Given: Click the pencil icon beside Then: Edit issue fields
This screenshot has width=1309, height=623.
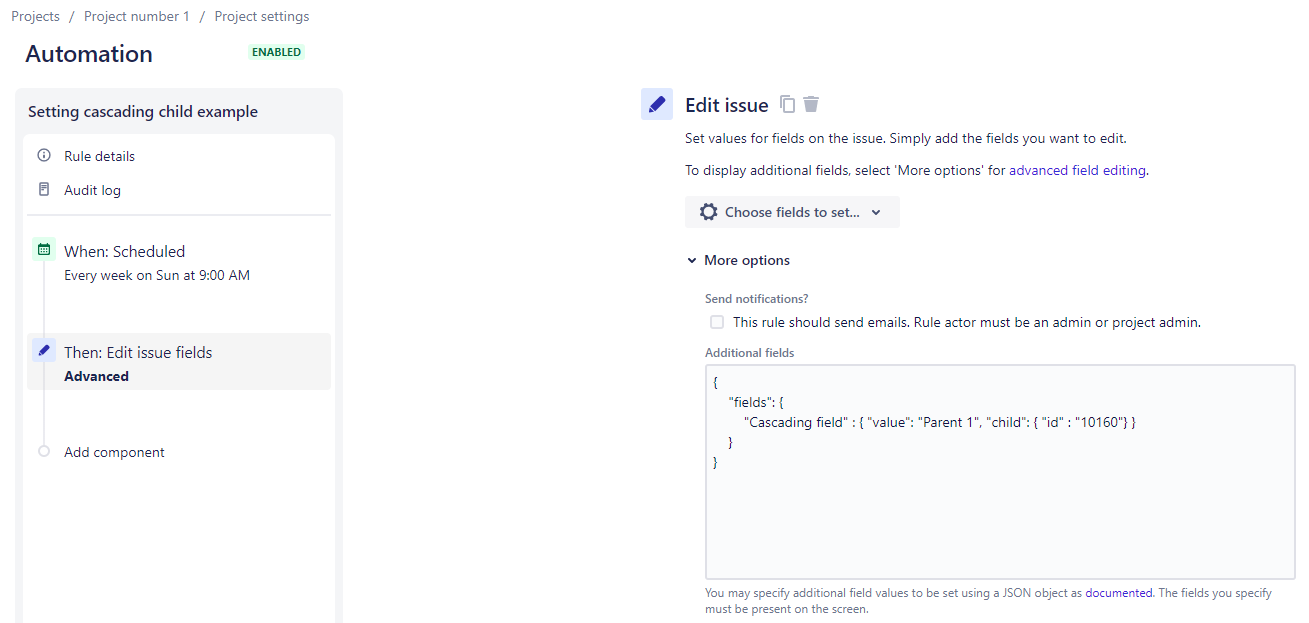Looking at the screenshot, I should pyautogui.click(x=43, y=350).
